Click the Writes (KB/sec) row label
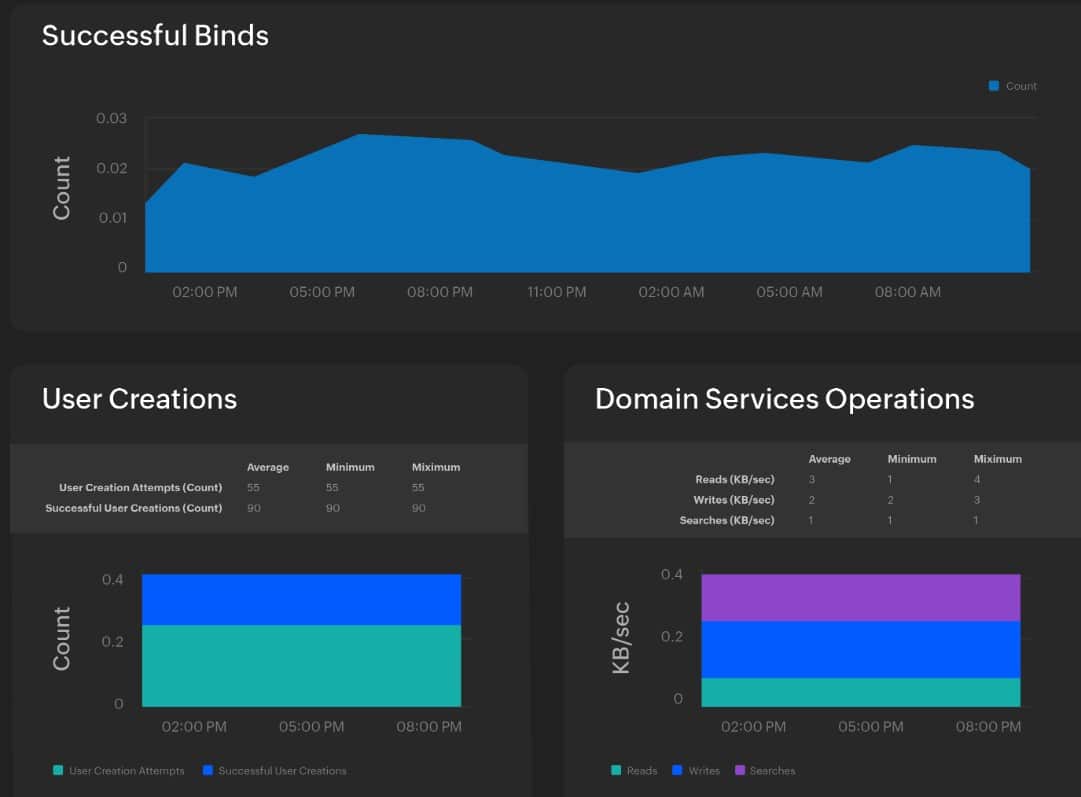The image size is (1081, 797). (734, 500)
